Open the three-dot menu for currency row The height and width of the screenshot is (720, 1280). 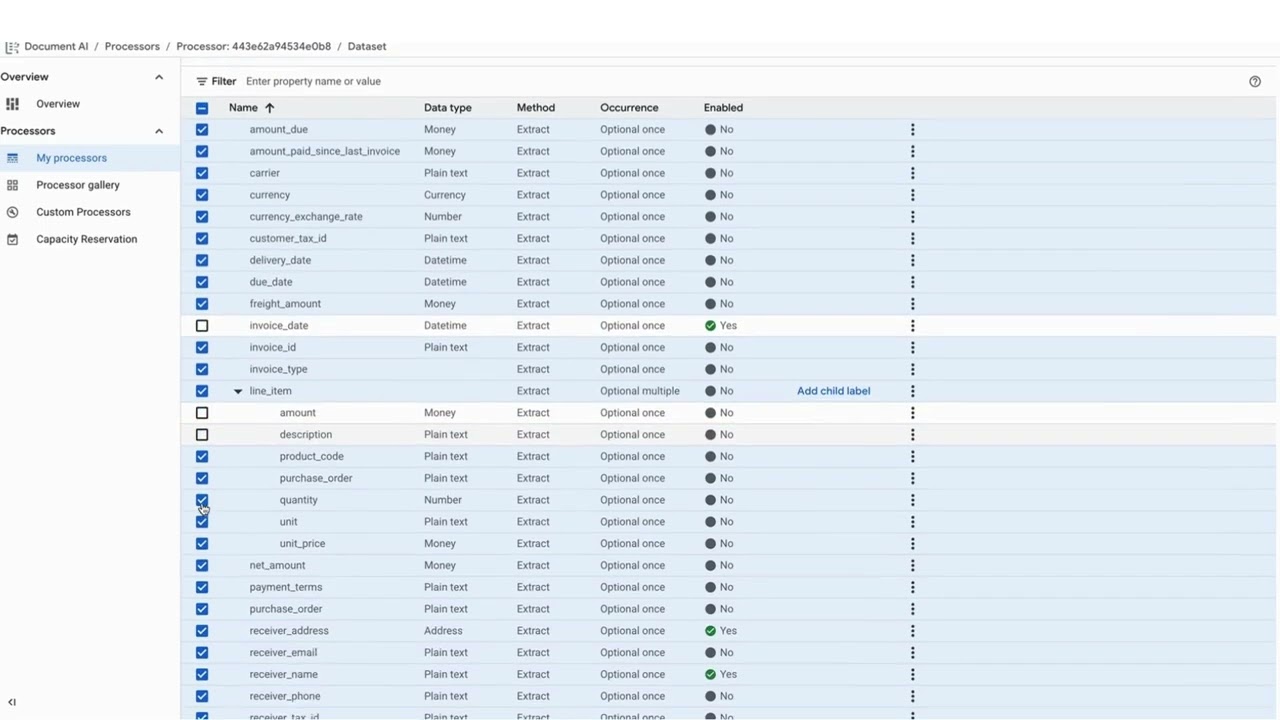click(x=912, y=195)
